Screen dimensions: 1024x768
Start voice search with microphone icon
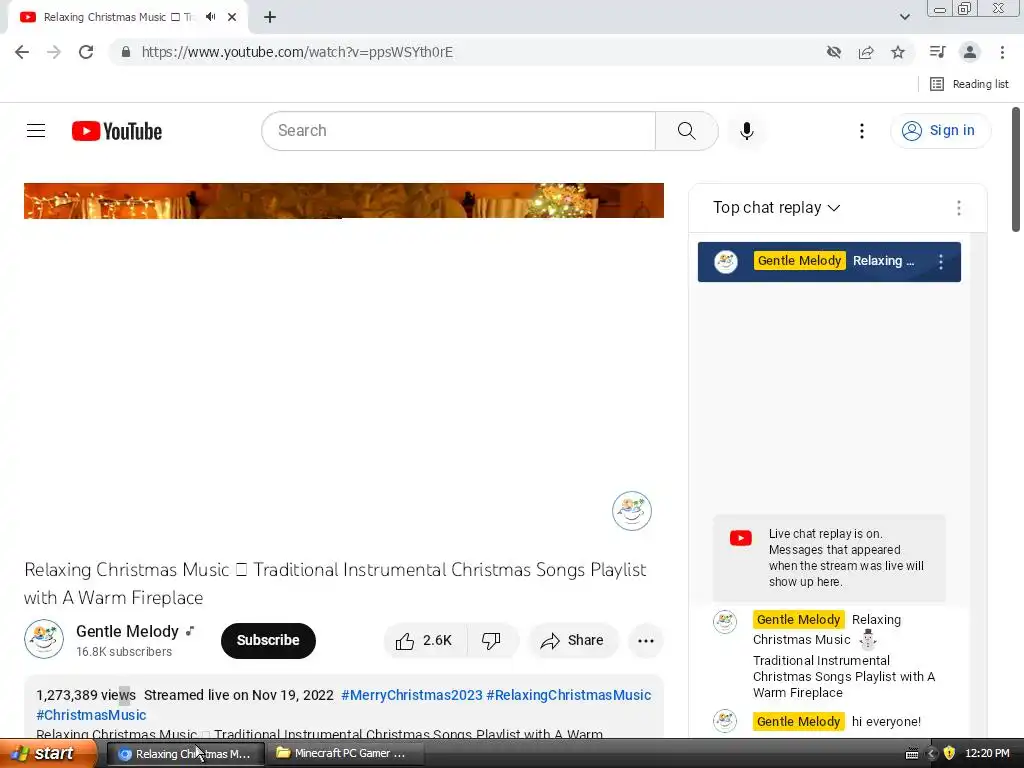746,131
